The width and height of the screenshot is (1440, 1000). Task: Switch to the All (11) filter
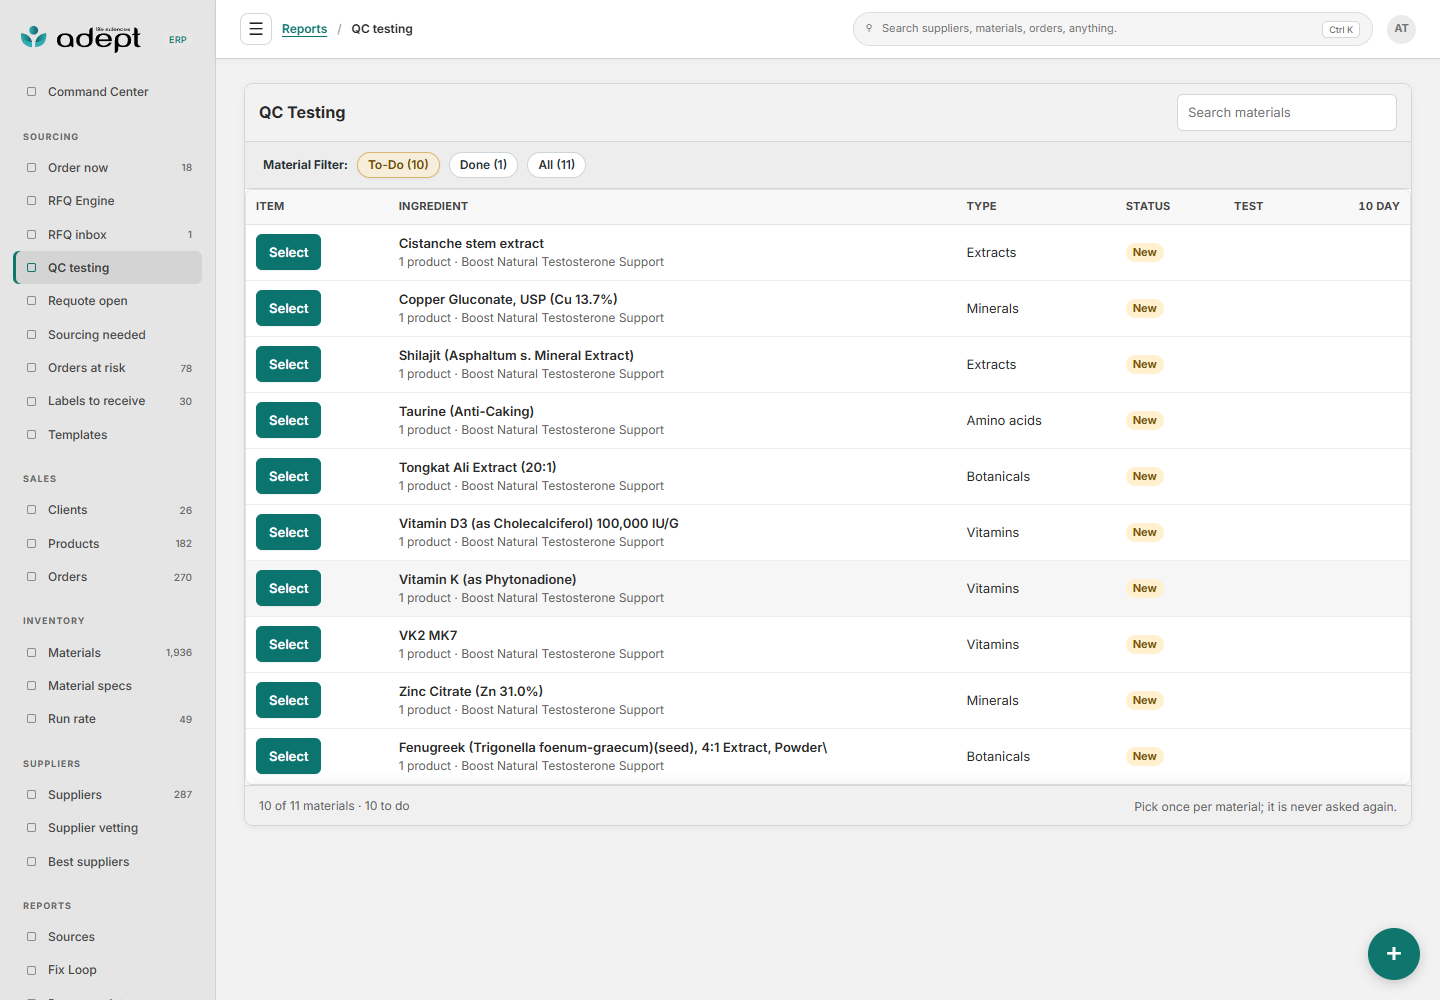(x=556, y=165)
